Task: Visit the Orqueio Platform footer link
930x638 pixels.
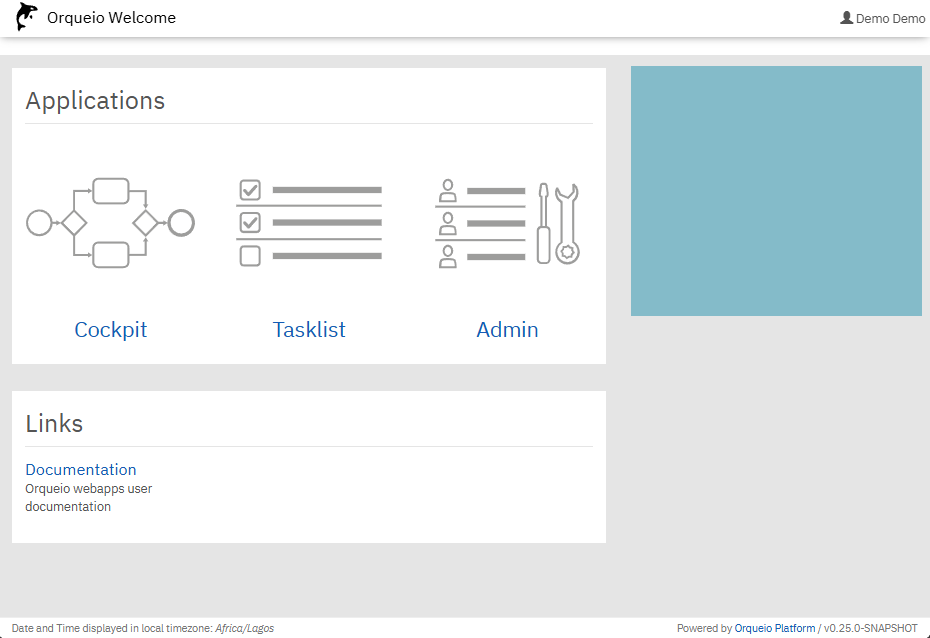Action: 775,628
